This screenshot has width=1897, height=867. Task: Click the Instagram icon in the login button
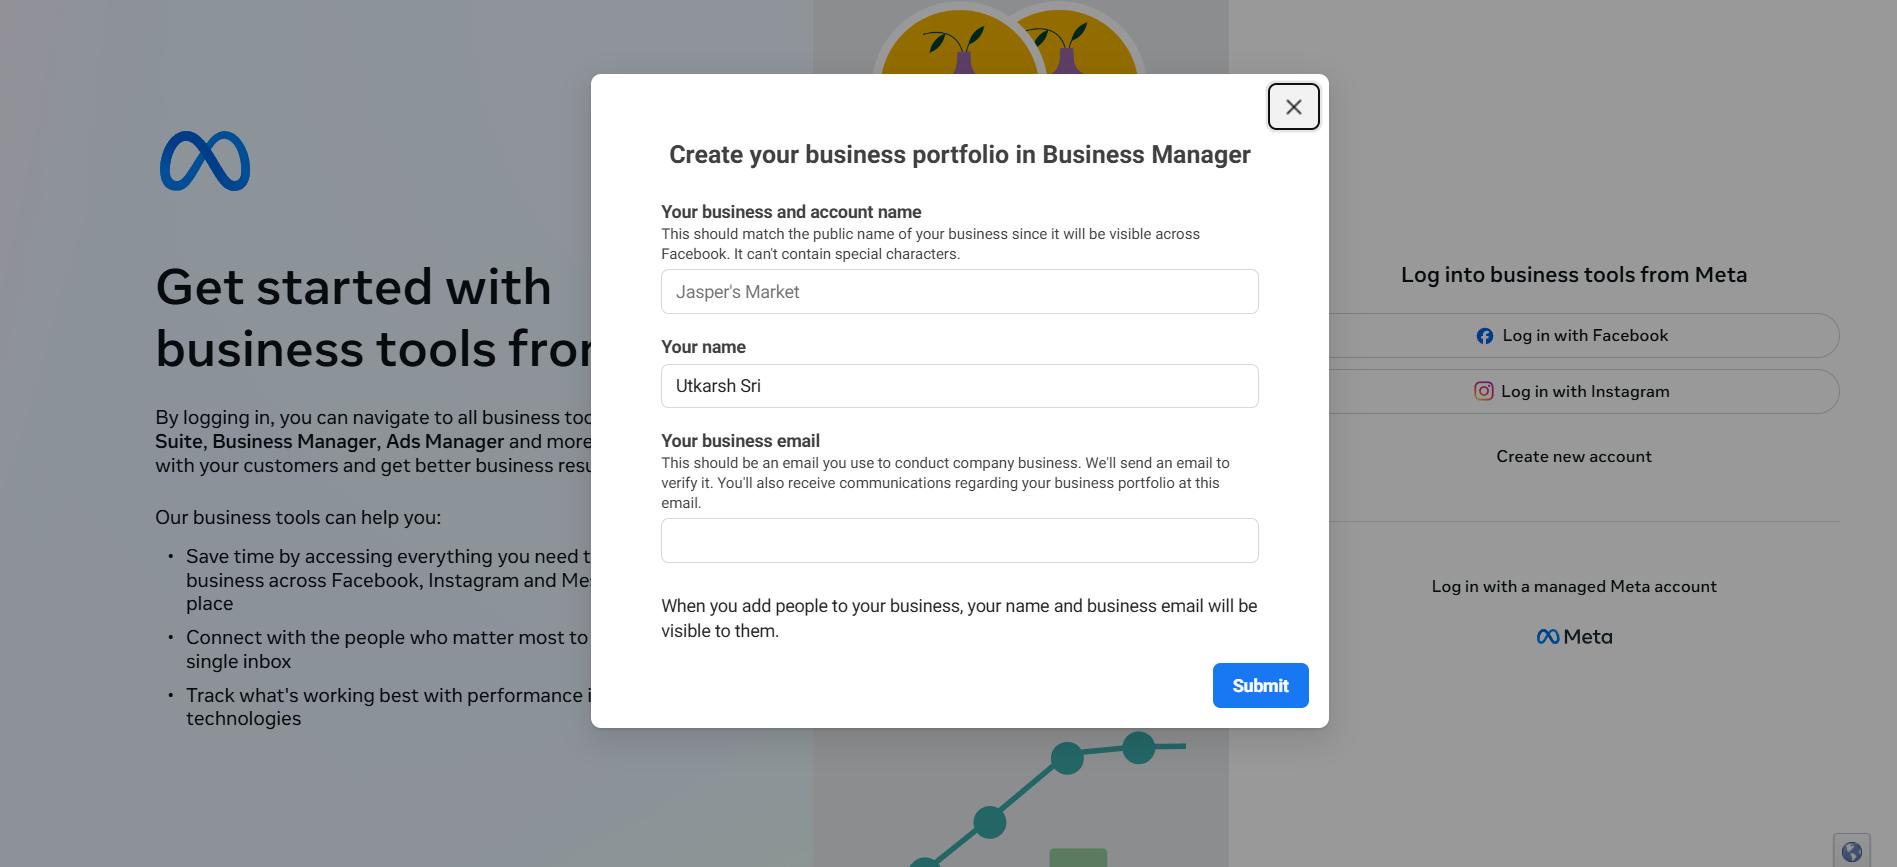[x=1483, y=391]
